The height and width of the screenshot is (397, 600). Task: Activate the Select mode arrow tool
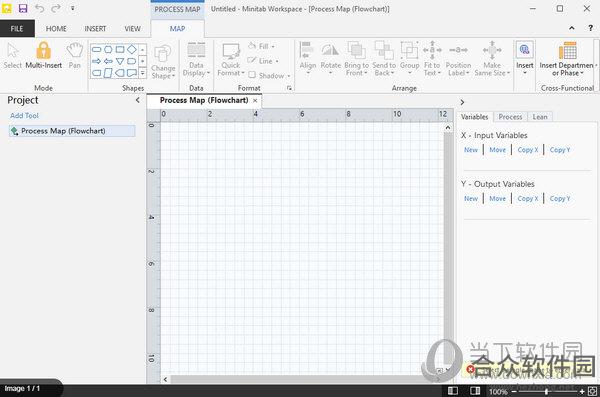click(x=13, y=56)
